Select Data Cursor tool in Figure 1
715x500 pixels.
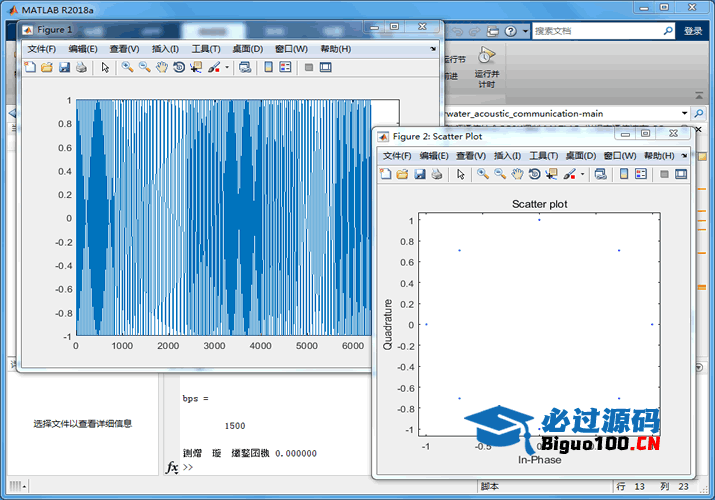pyautogui.click(x=196, y=67)
